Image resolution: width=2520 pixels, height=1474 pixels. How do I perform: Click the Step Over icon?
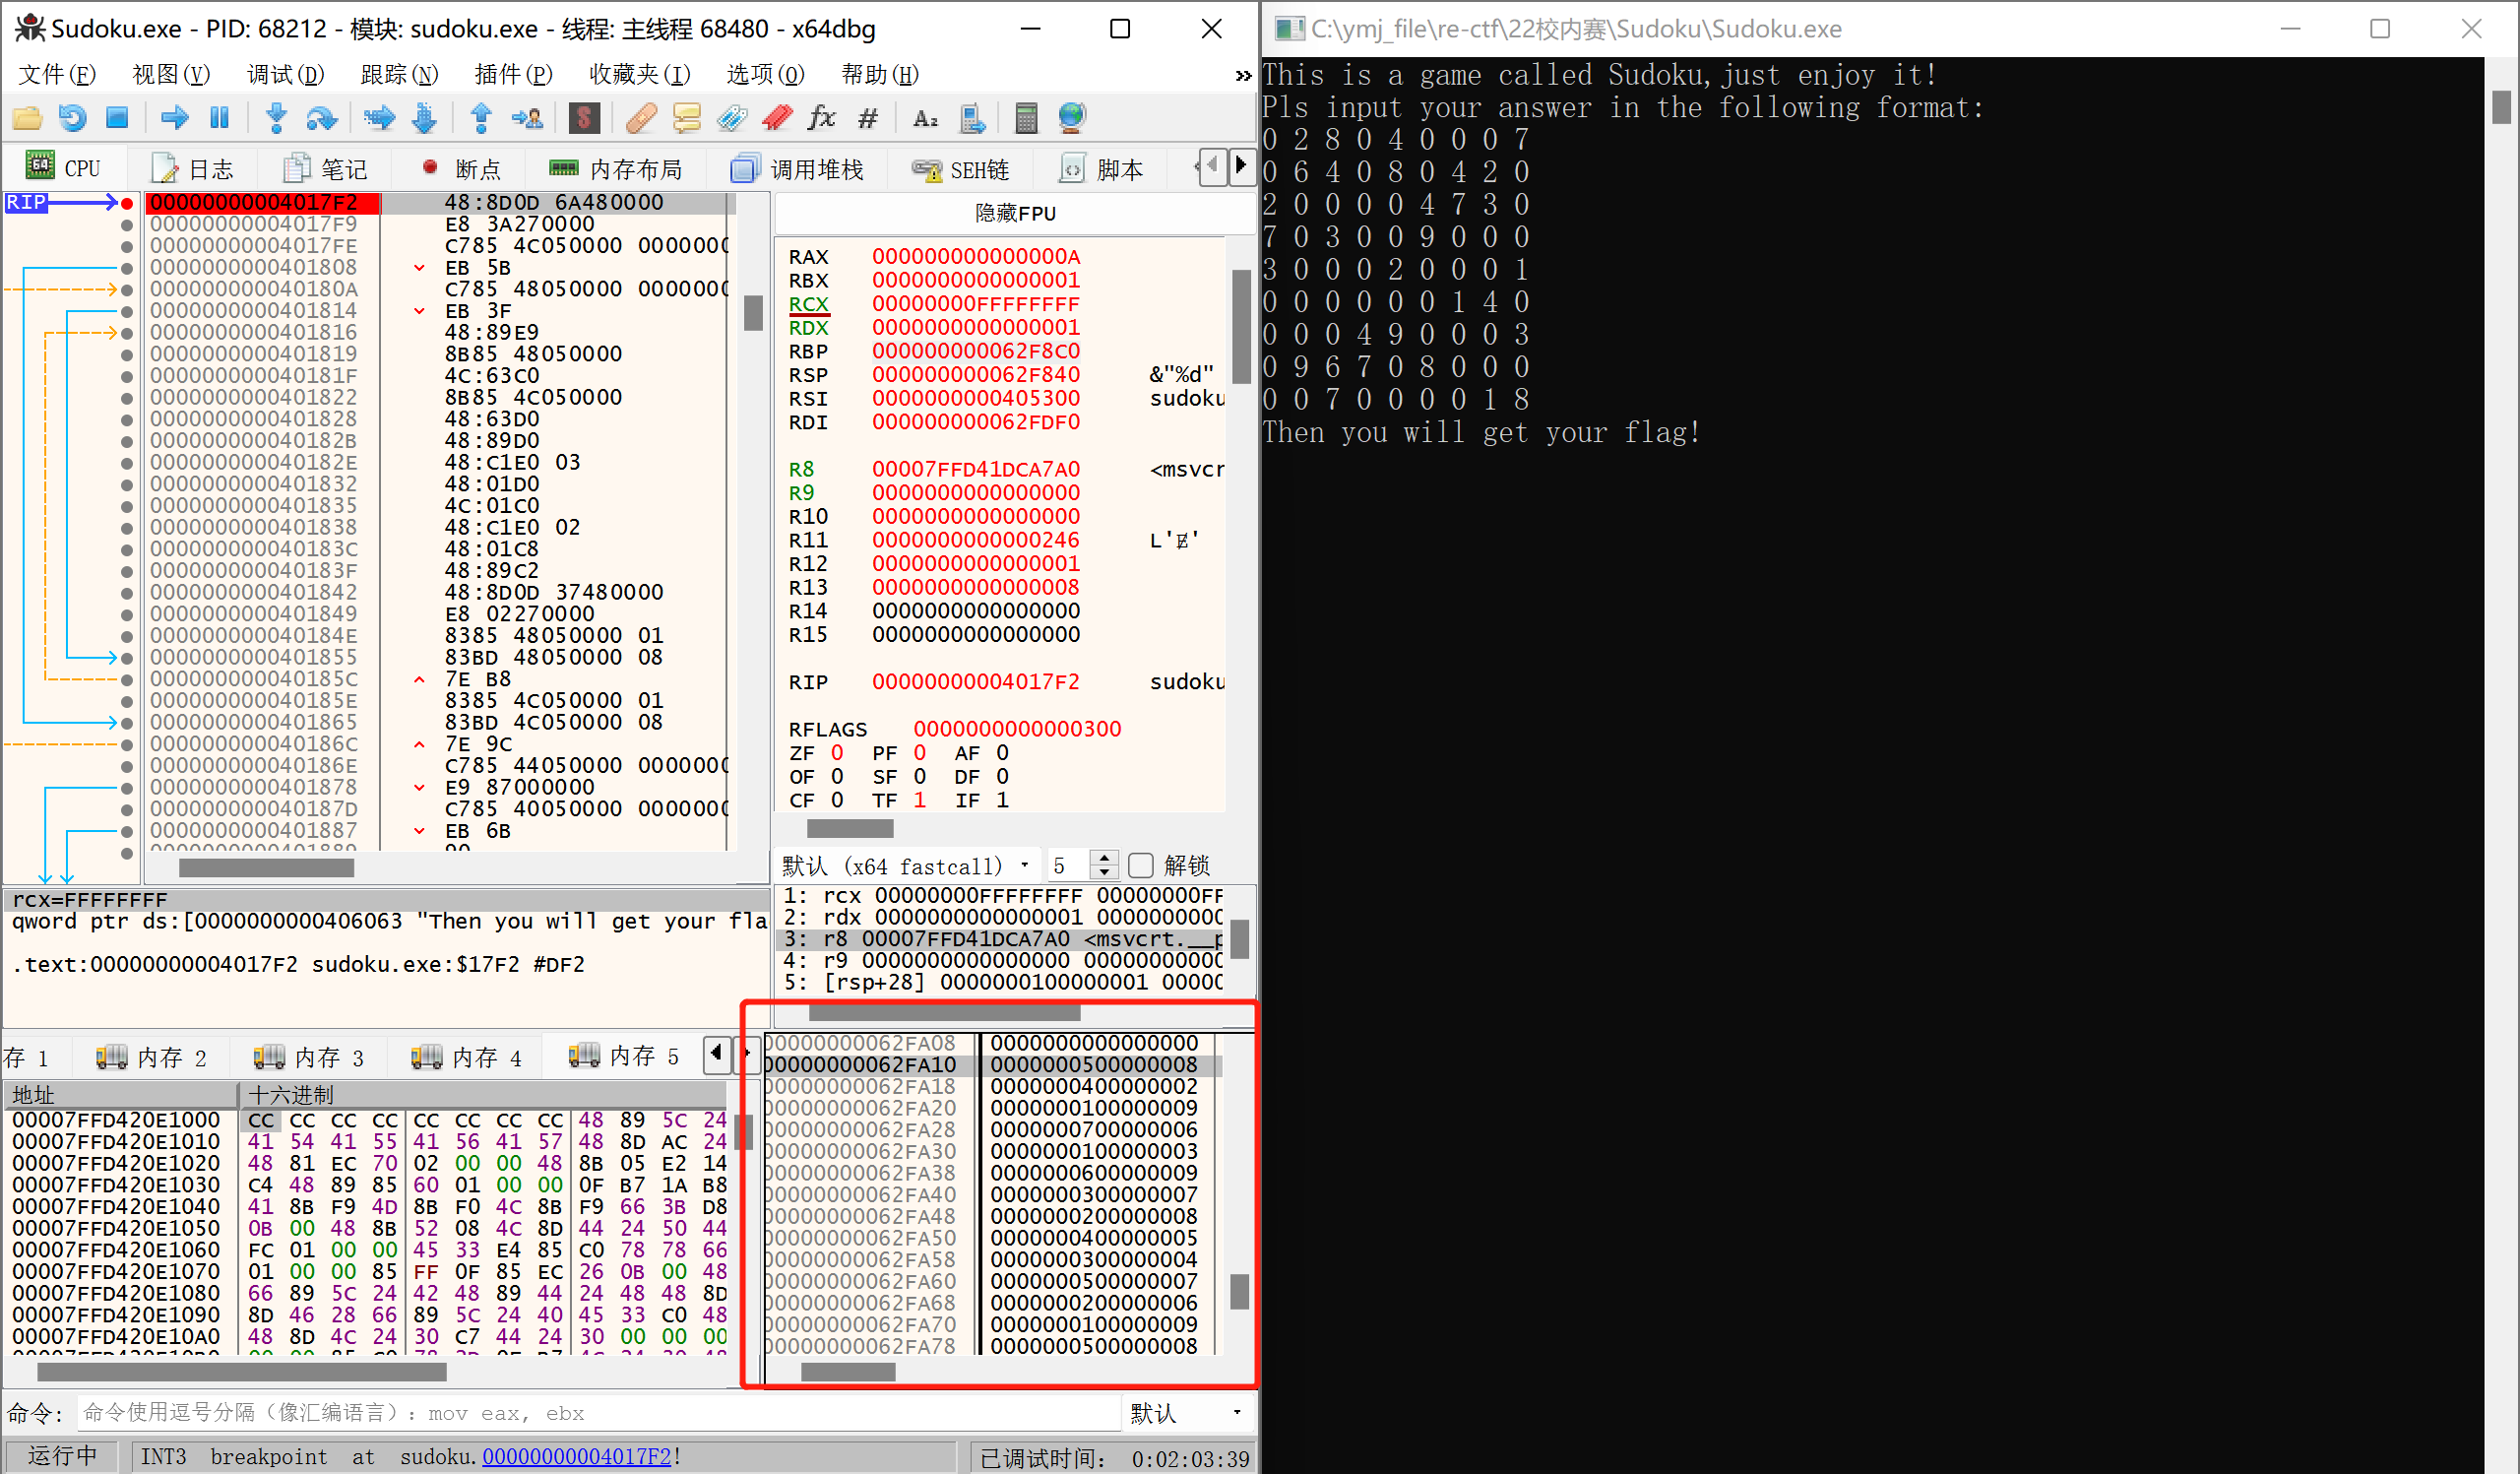[321, 118]
